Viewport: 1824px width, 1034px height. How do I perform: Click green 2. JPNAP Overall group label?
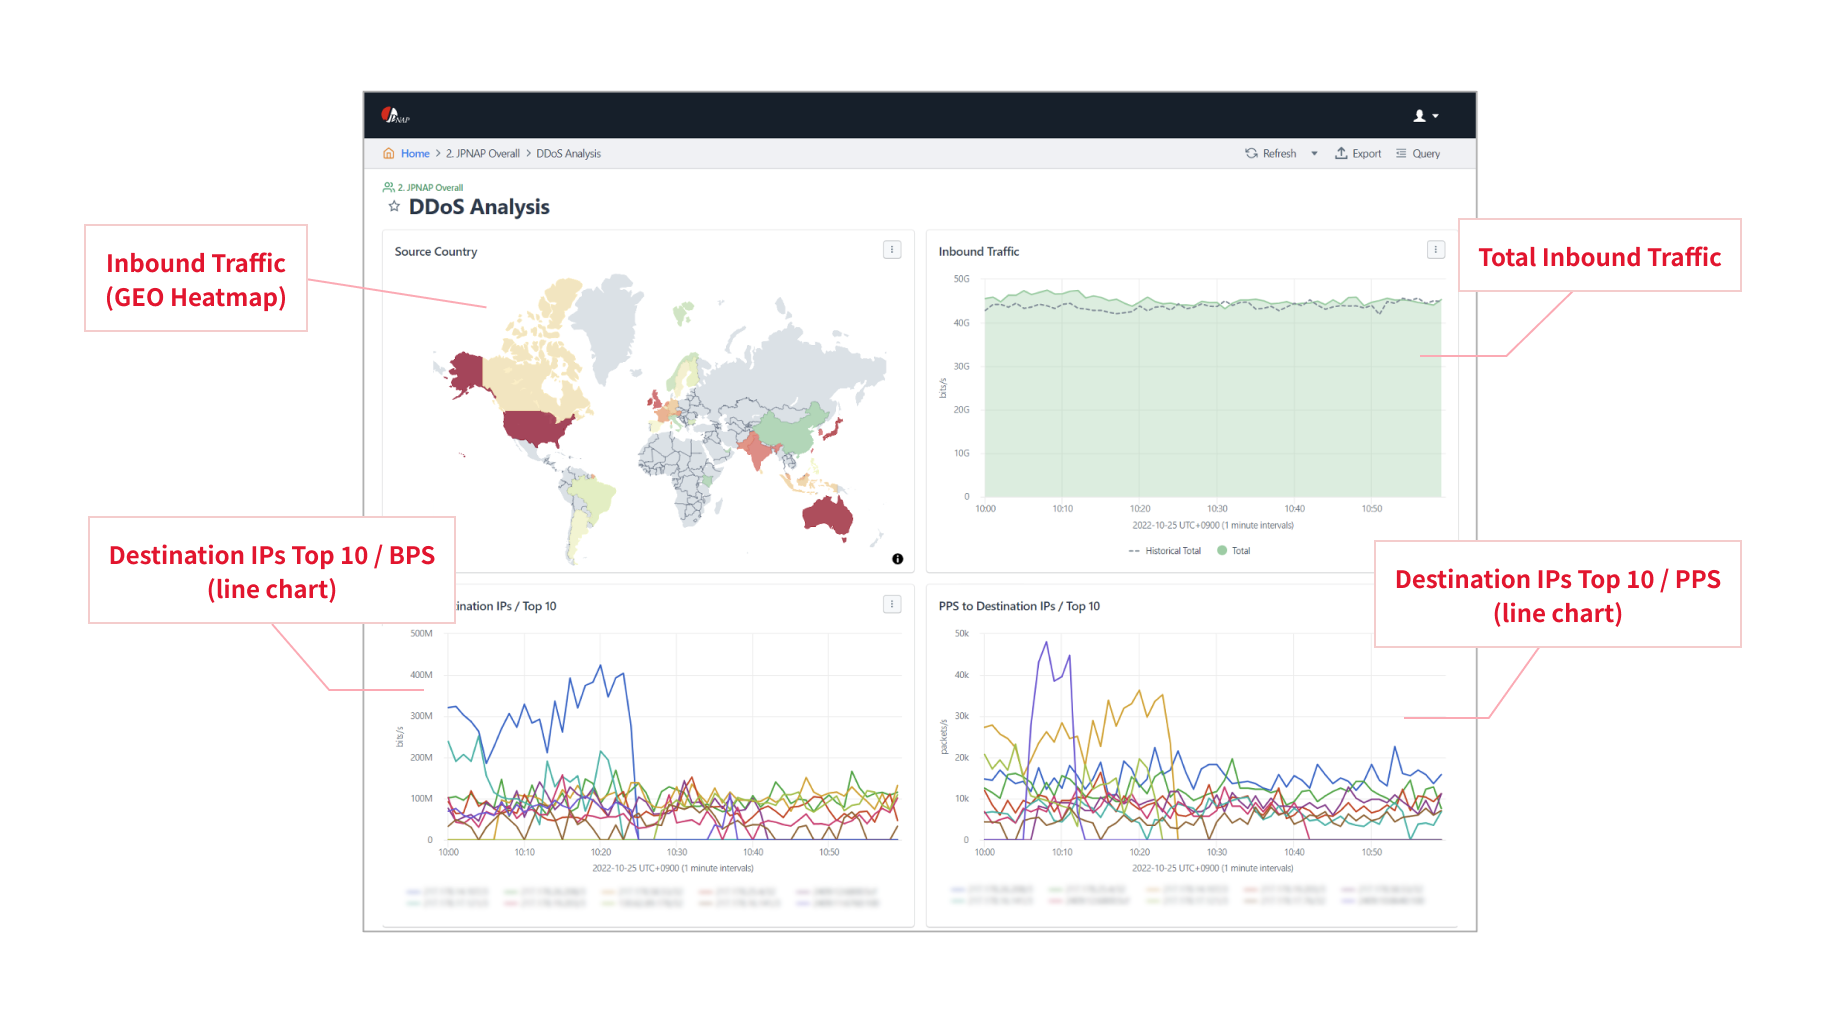coord(430,187)
